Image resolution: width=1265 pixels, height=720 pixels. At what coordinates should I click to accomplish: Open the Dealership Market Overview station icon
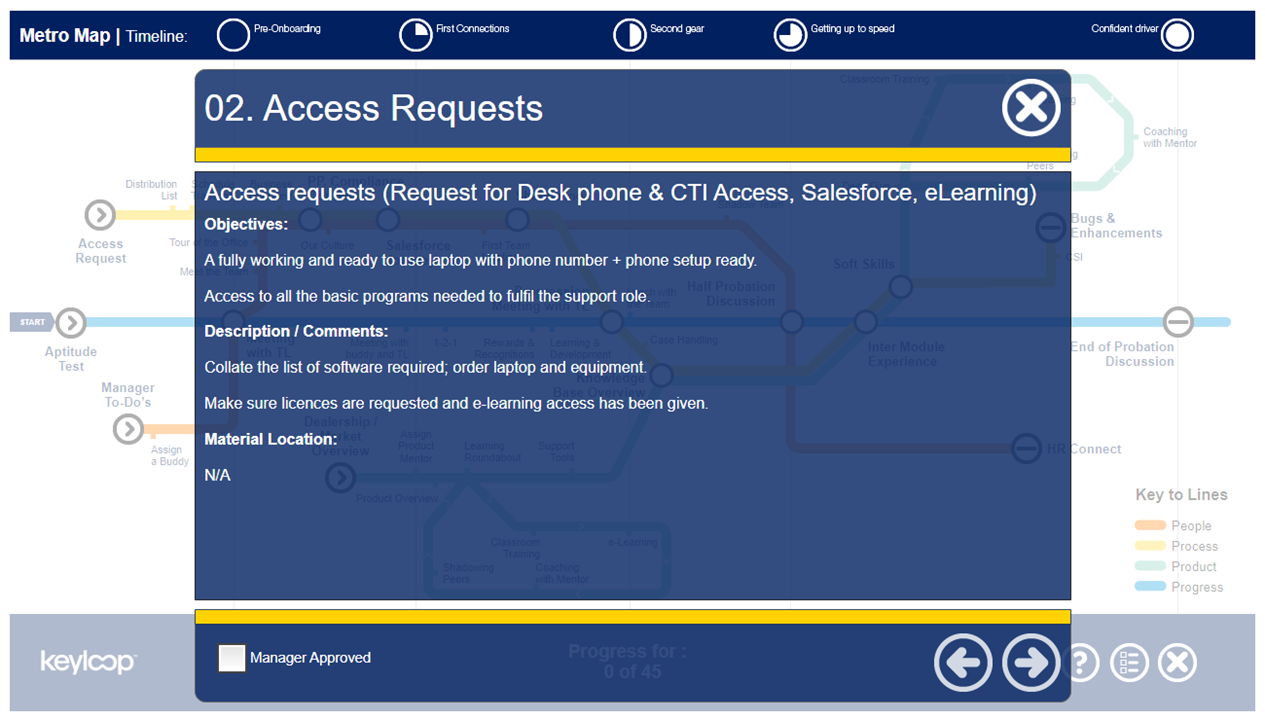[x=341, y=478]
